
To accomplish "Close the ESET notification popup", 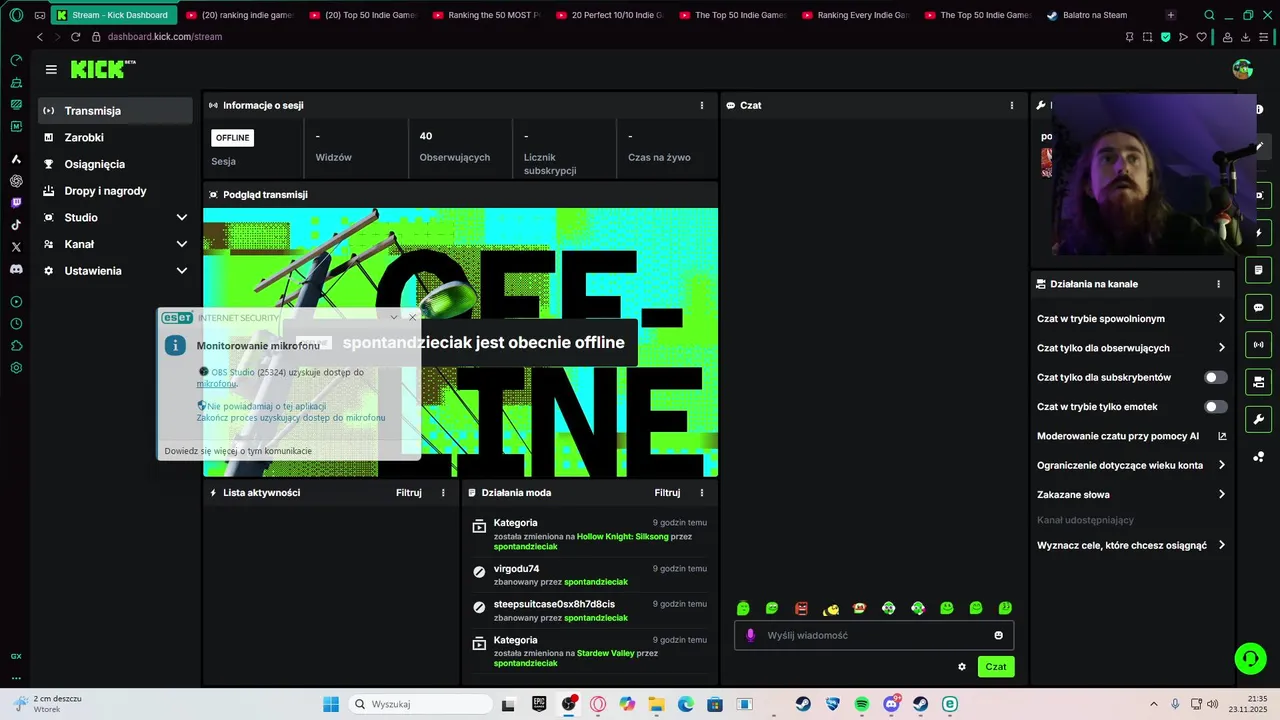I will (x=412, y=317).
